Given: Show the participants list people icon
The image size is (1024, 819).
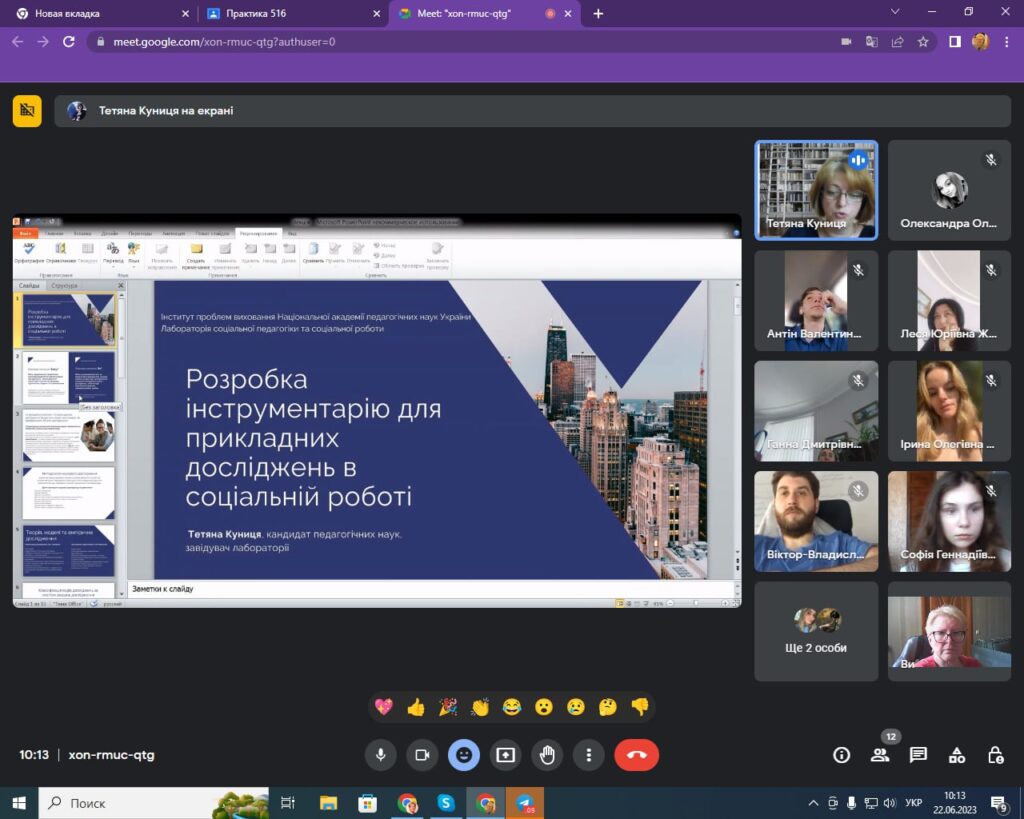Looking at the screenshot, I should click(x=880, y=755).
